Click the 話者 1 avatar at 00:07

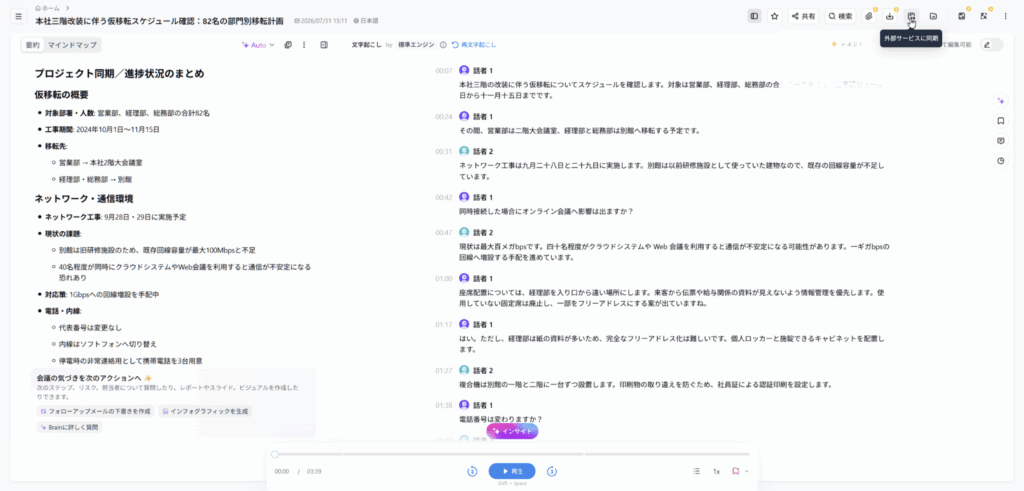tap(464, 70)
